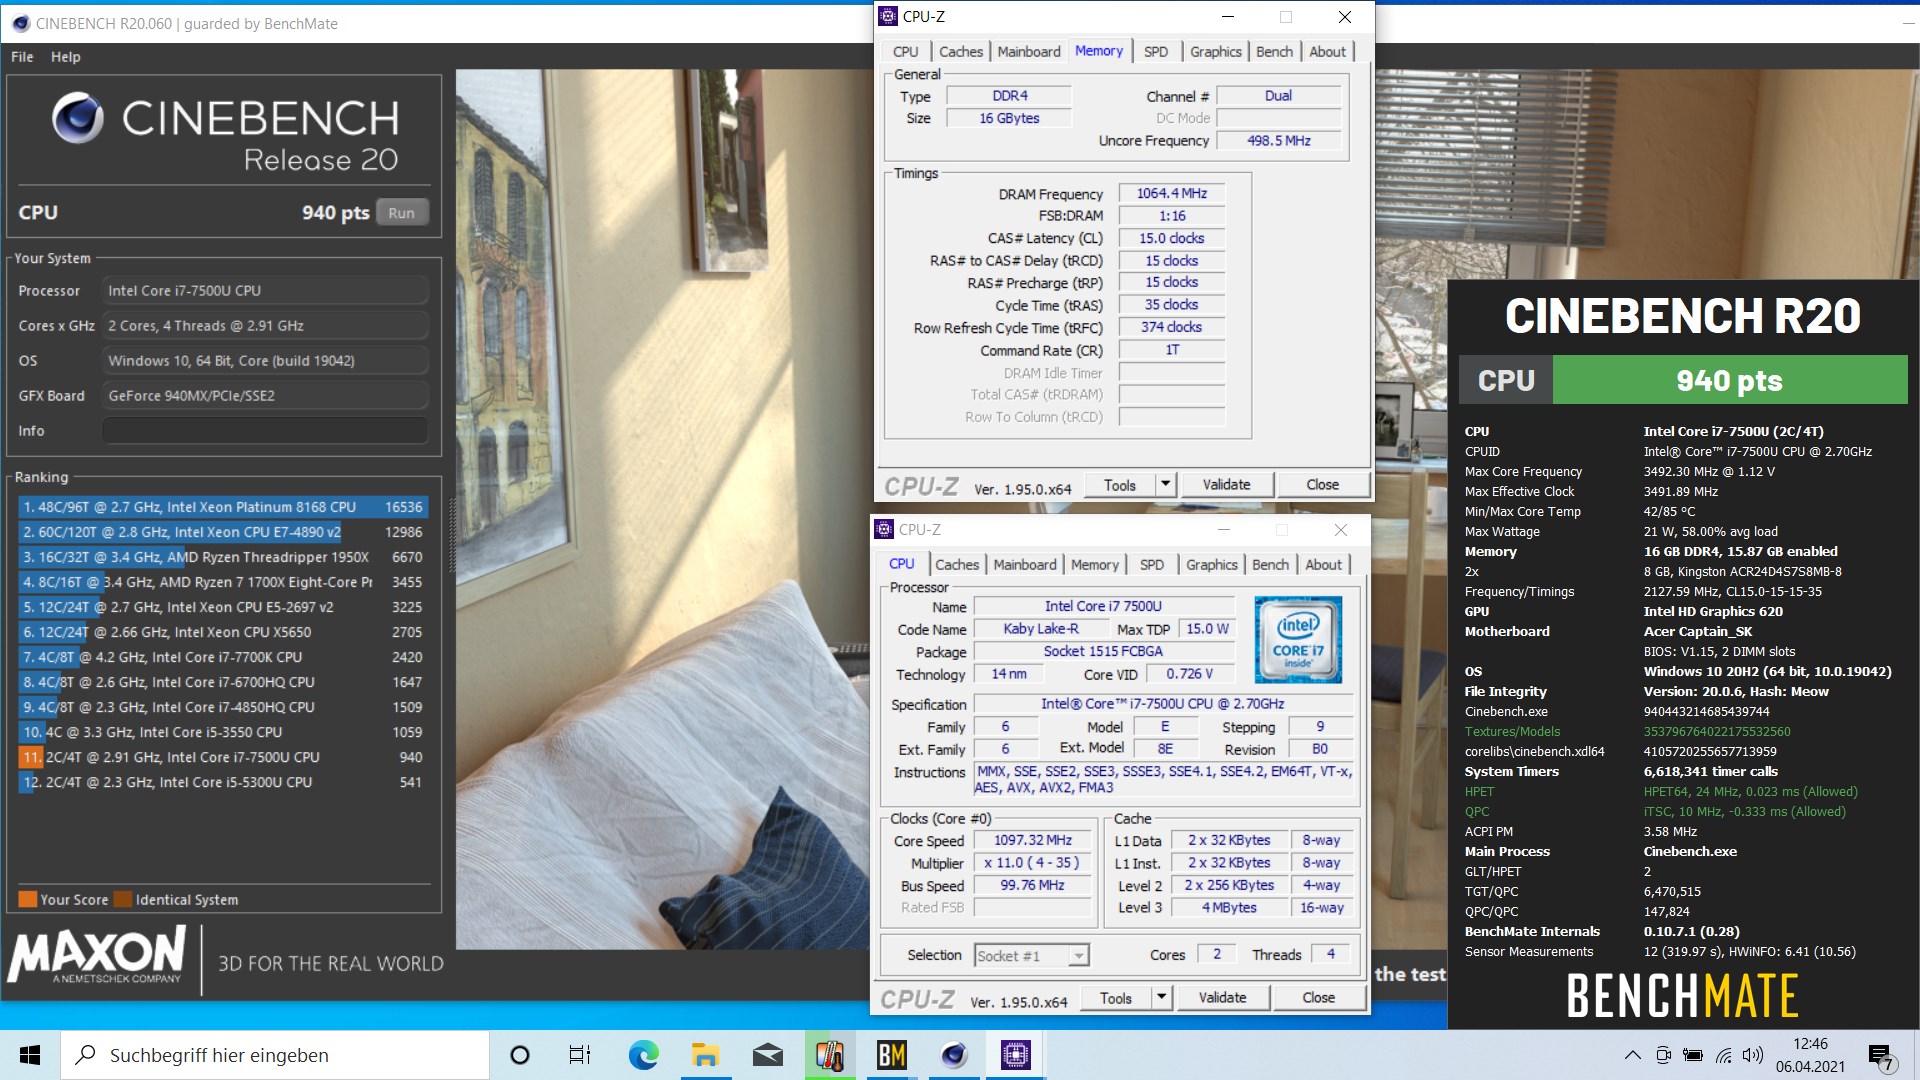
Task: Open Task View in the taskbar
Action: [580, 1055]
